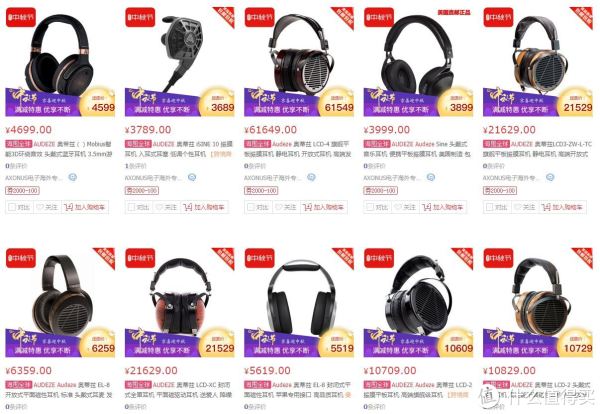
Task: Click the 券2000-100 coupon tag under iSINE 10
Action: tap(142, 191)
